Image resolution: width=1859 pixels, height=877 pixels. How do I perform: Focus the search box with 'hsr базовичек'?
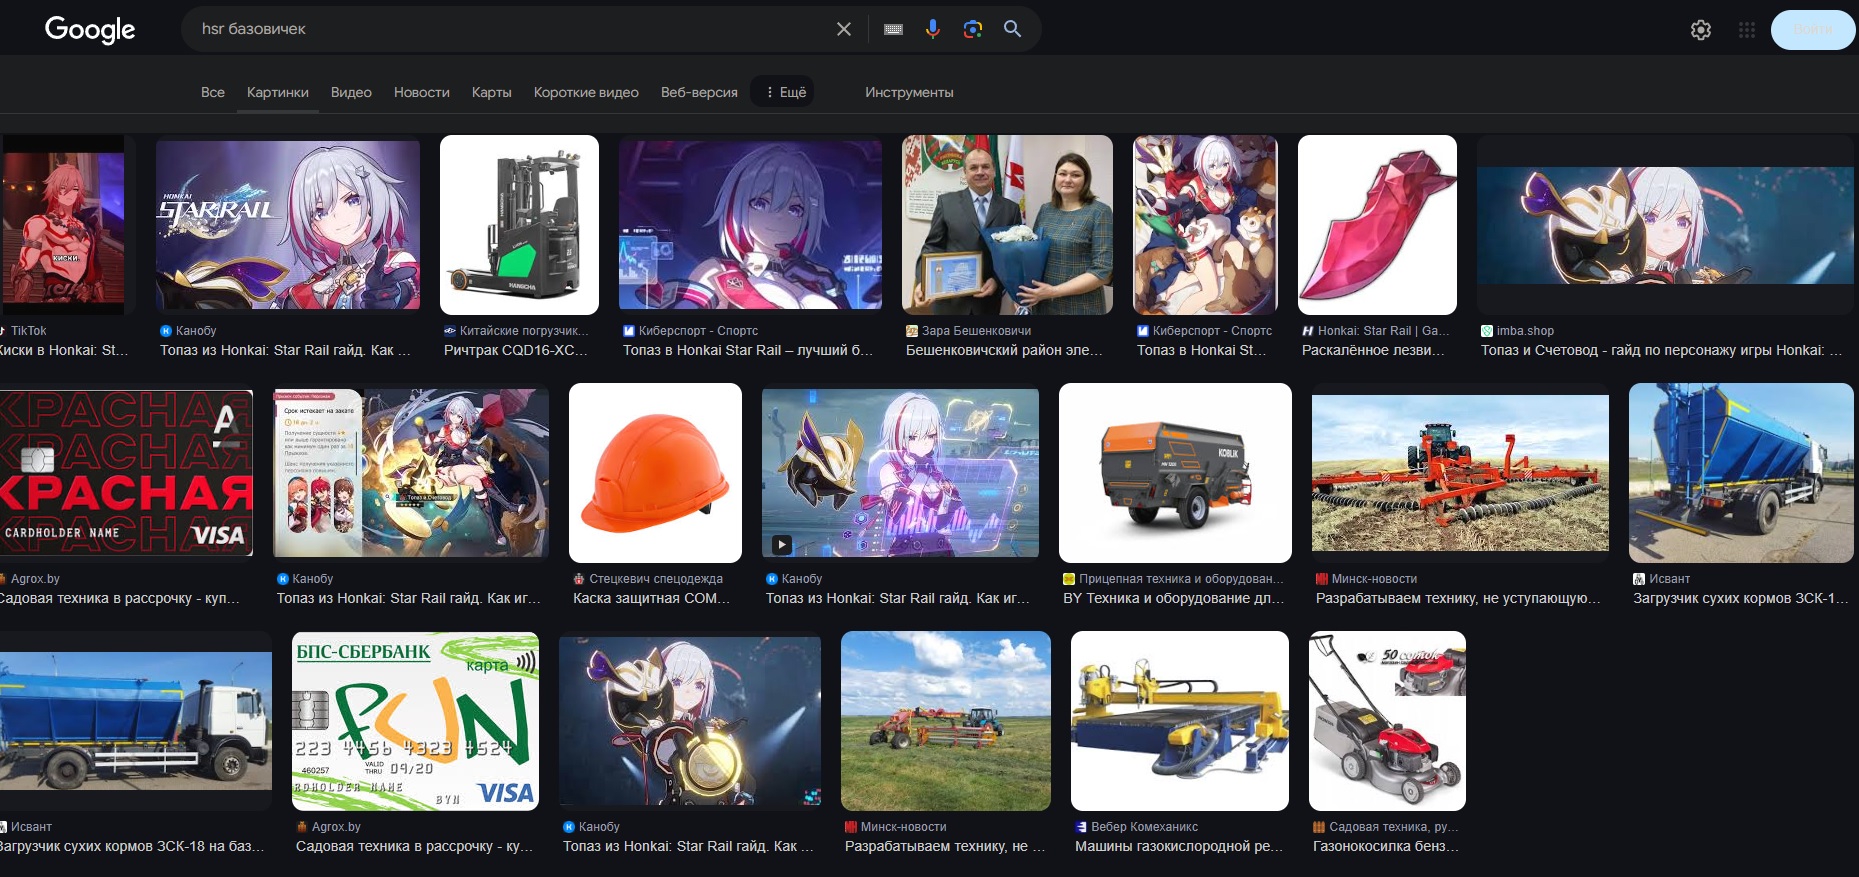[x=510, y=29]
